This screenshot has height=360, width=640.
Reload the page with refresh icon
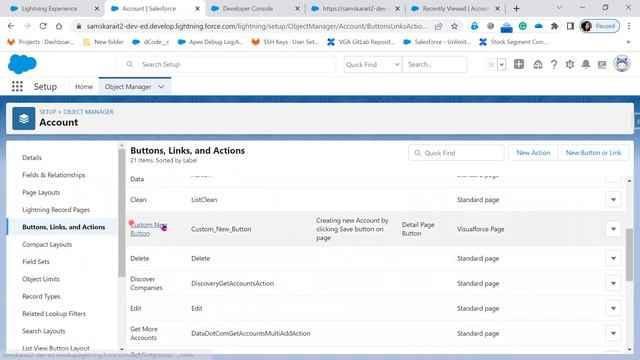[43, 26]
